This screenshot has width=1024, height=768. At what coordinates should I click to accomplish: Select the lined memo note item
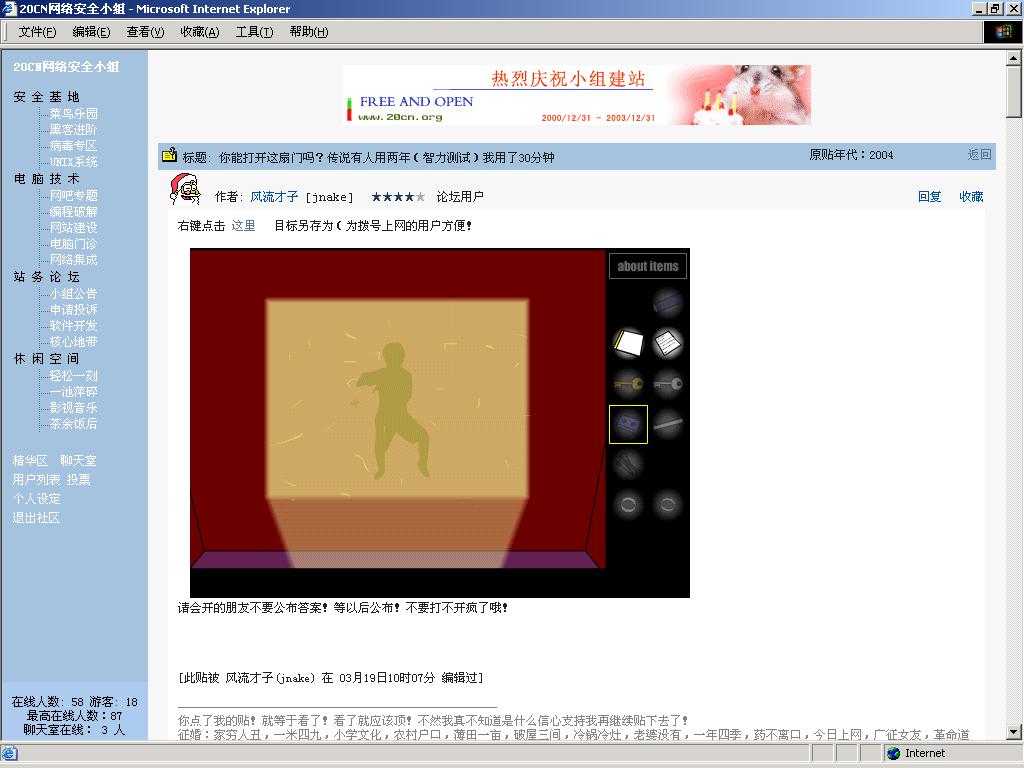pyautogui.click(x=667, y=343)
